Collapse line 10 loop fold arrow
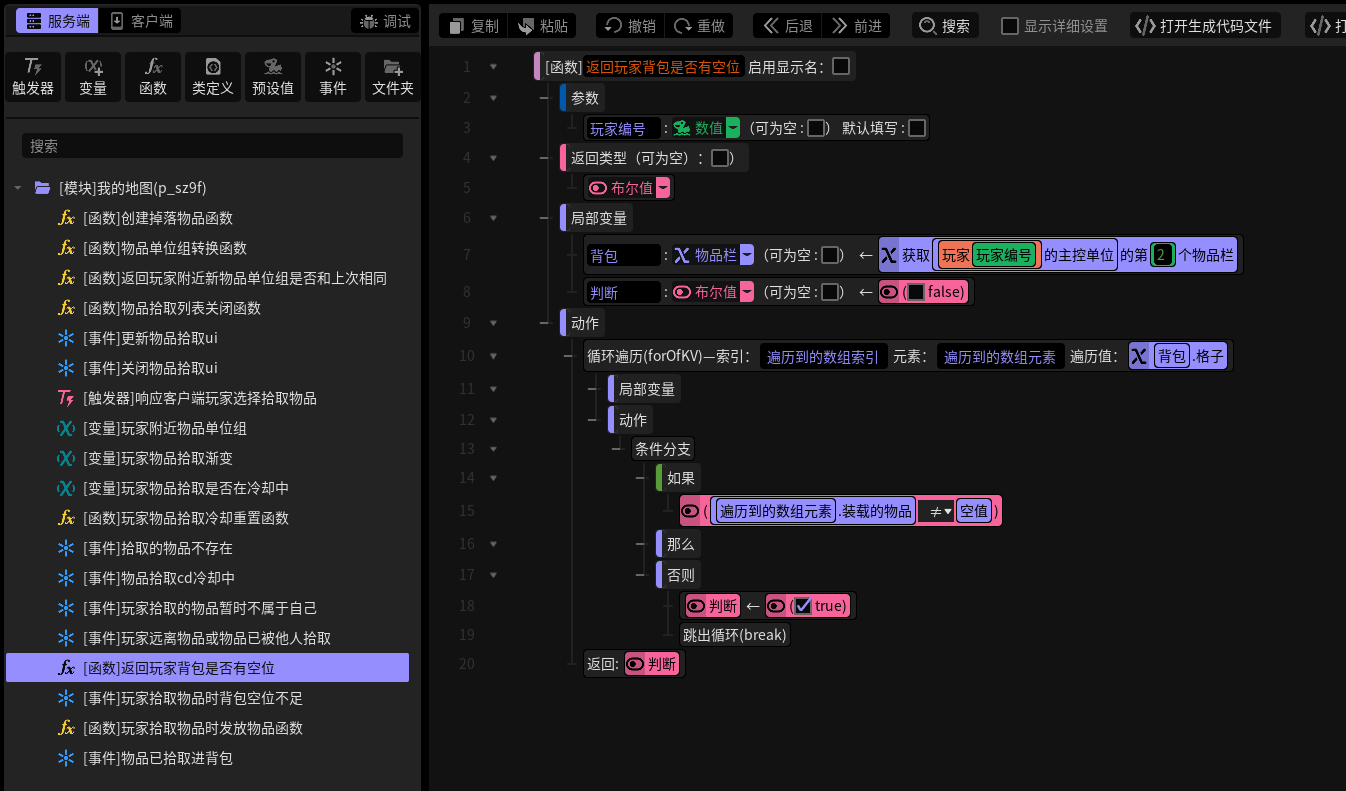The height and width of the screenshot is (791, 1346). coord(493,355)
